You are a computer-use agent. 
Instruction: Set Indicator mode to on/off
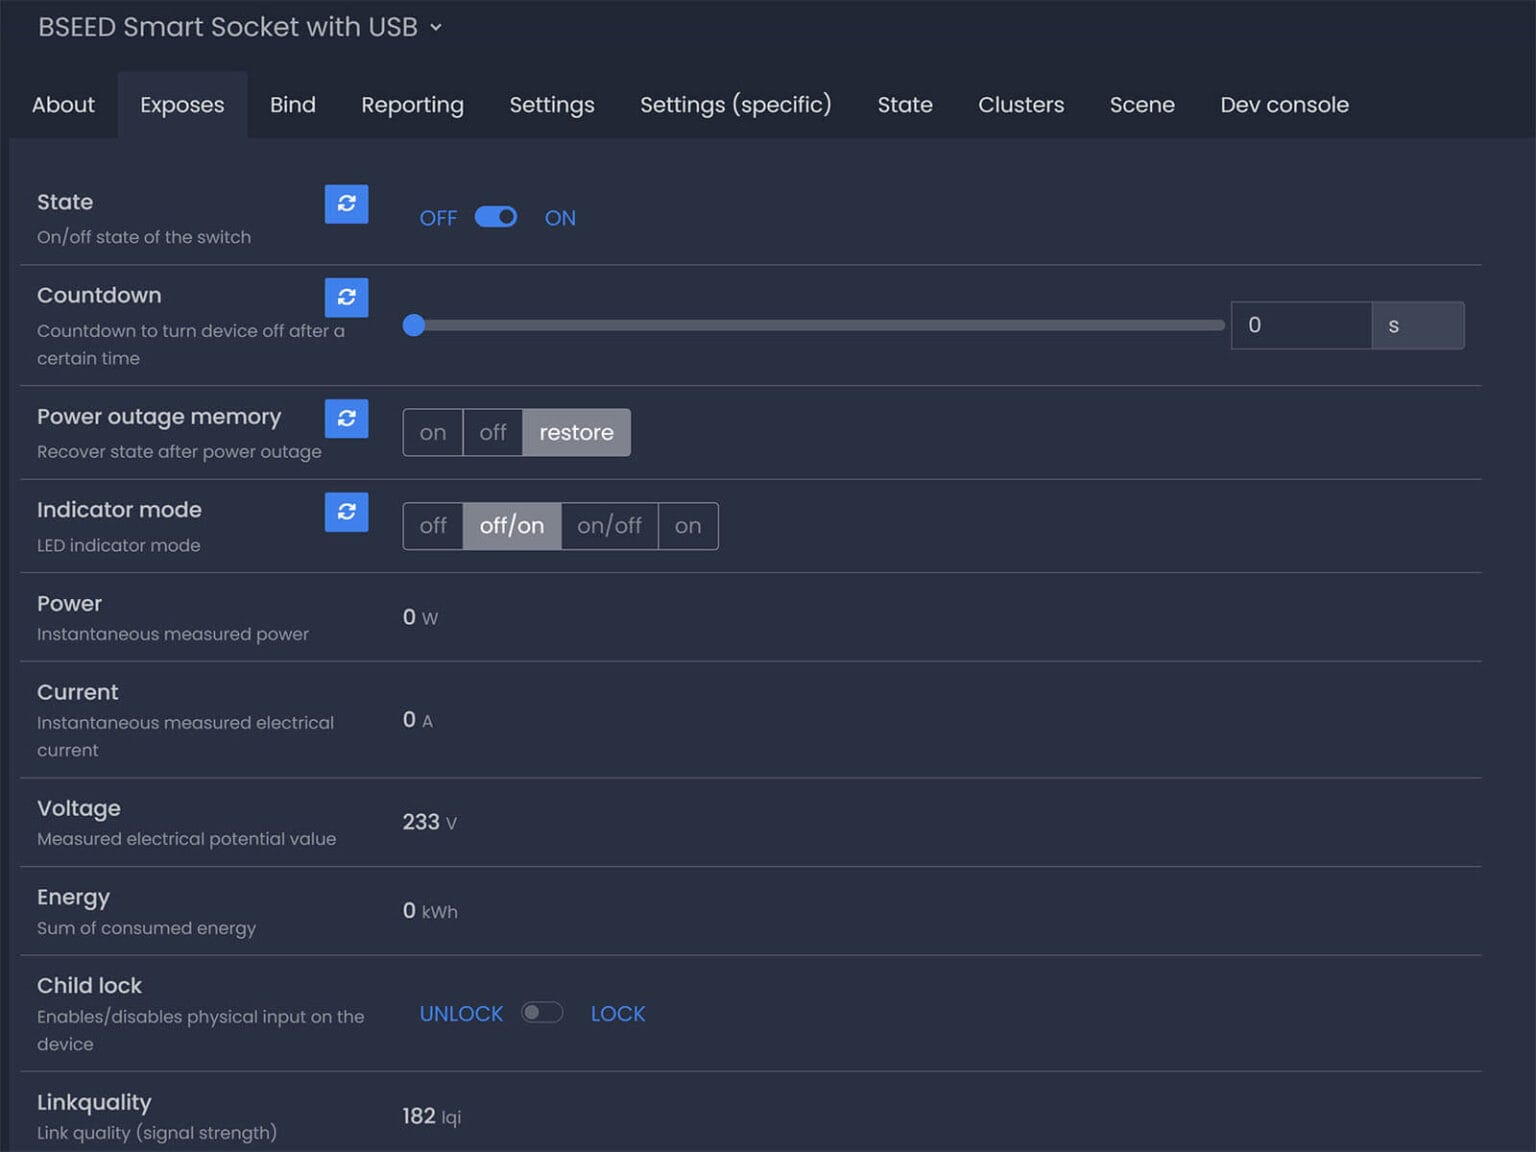609,526
